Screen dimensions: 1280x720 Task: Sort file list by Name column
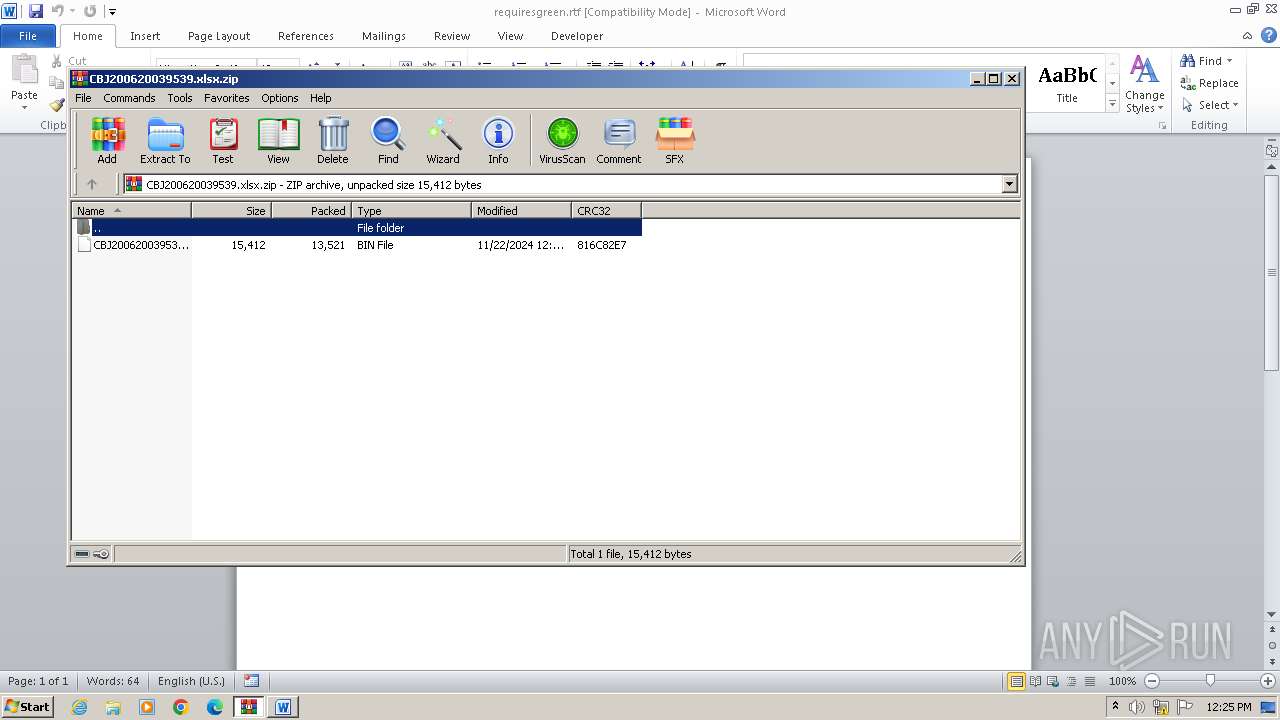point(131,210)
